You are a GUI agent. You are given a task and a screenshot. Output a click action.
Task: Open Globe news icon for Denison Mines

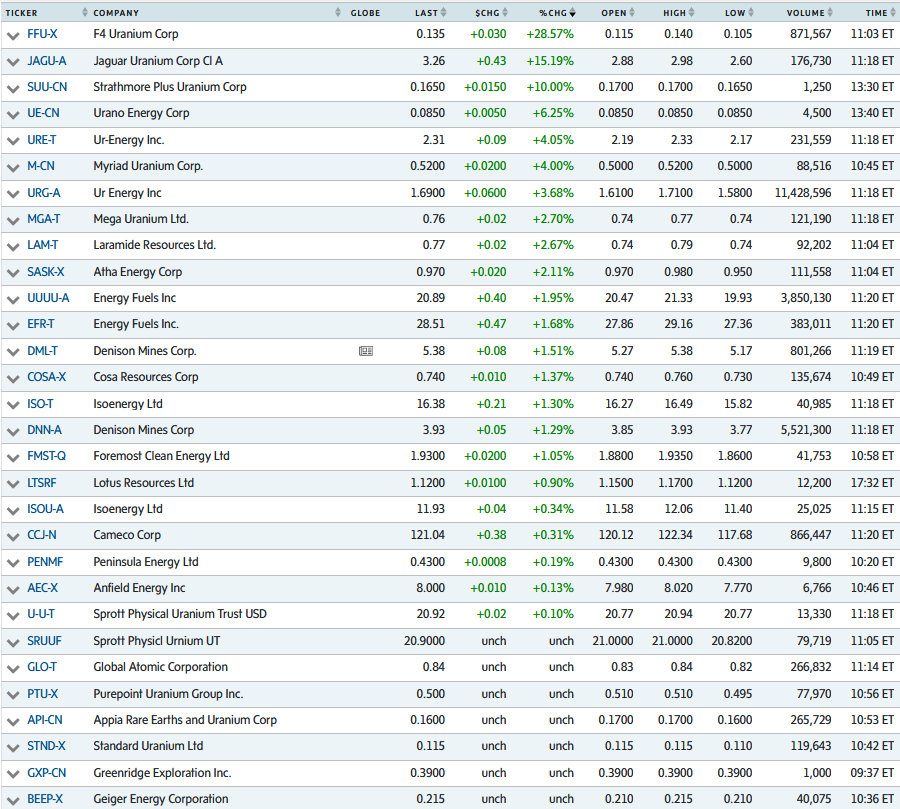[x=366, y=351]
